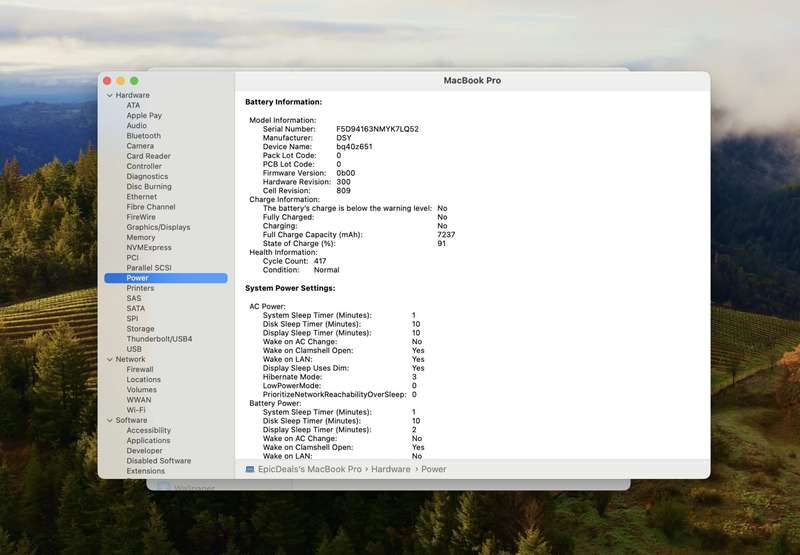The height and width of the screenshot is (555, 800).
Task: Select FireWire in the sidebar
Action: tap(141, 217)
